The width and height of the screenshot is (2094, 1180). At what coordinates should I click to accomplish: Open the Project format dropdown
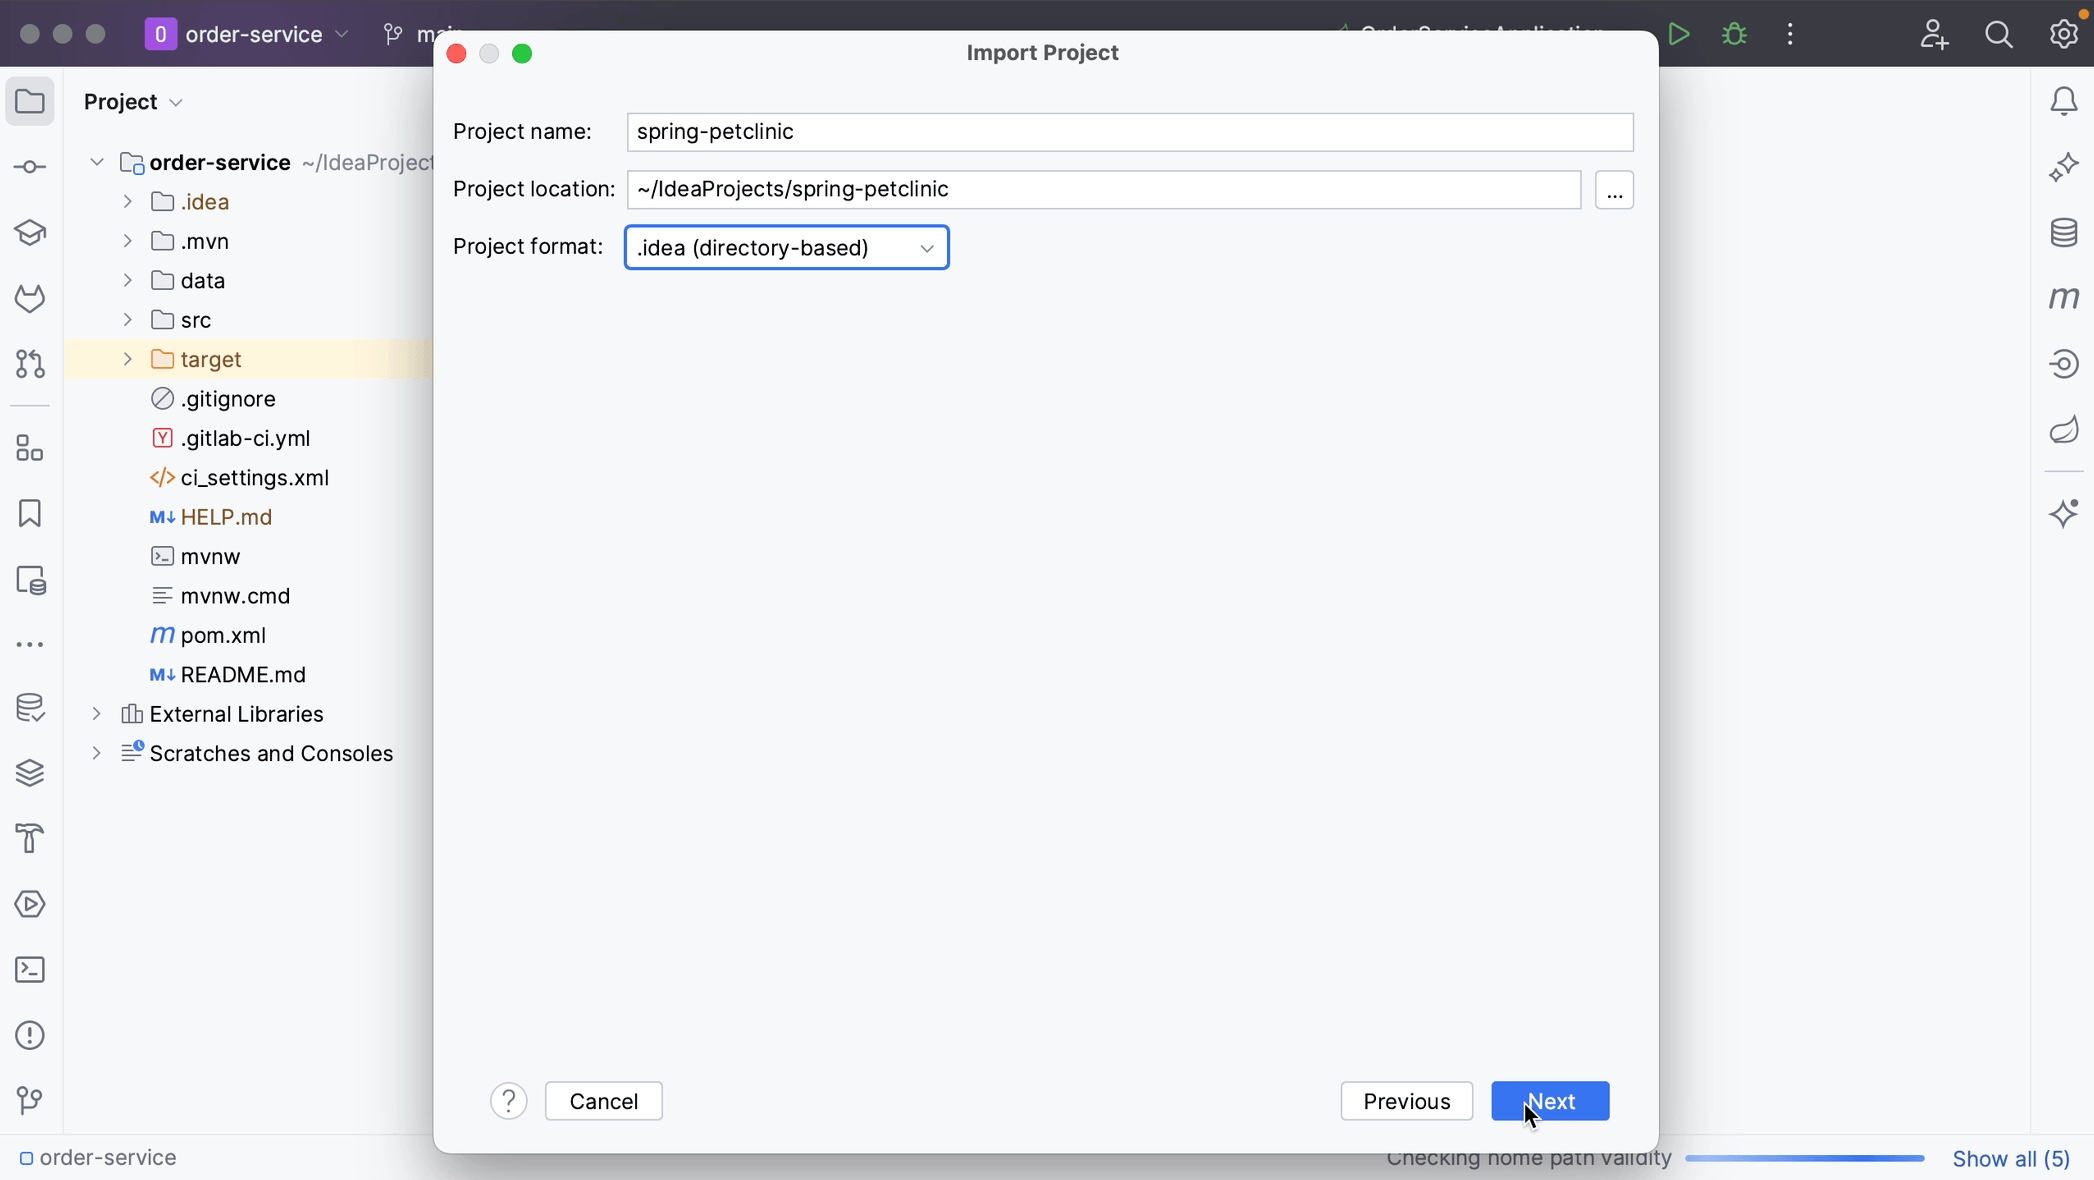pyautogui.click(x=786, y=248)
